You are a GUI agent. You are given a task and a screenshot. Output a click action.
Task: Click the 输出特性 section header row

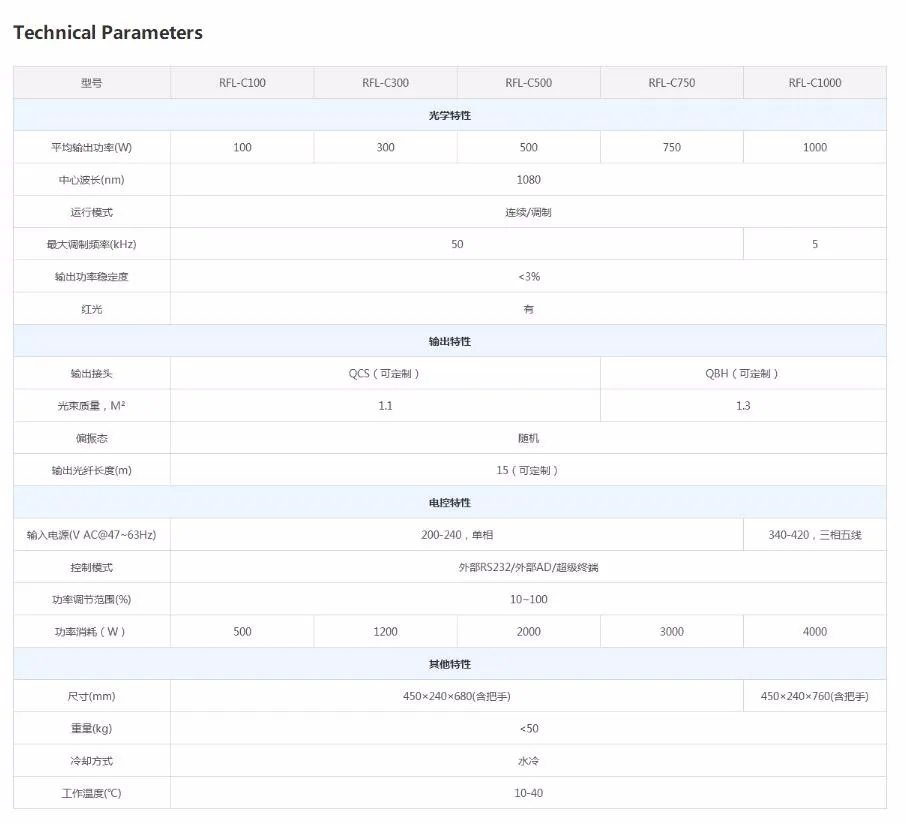point(450,341)
